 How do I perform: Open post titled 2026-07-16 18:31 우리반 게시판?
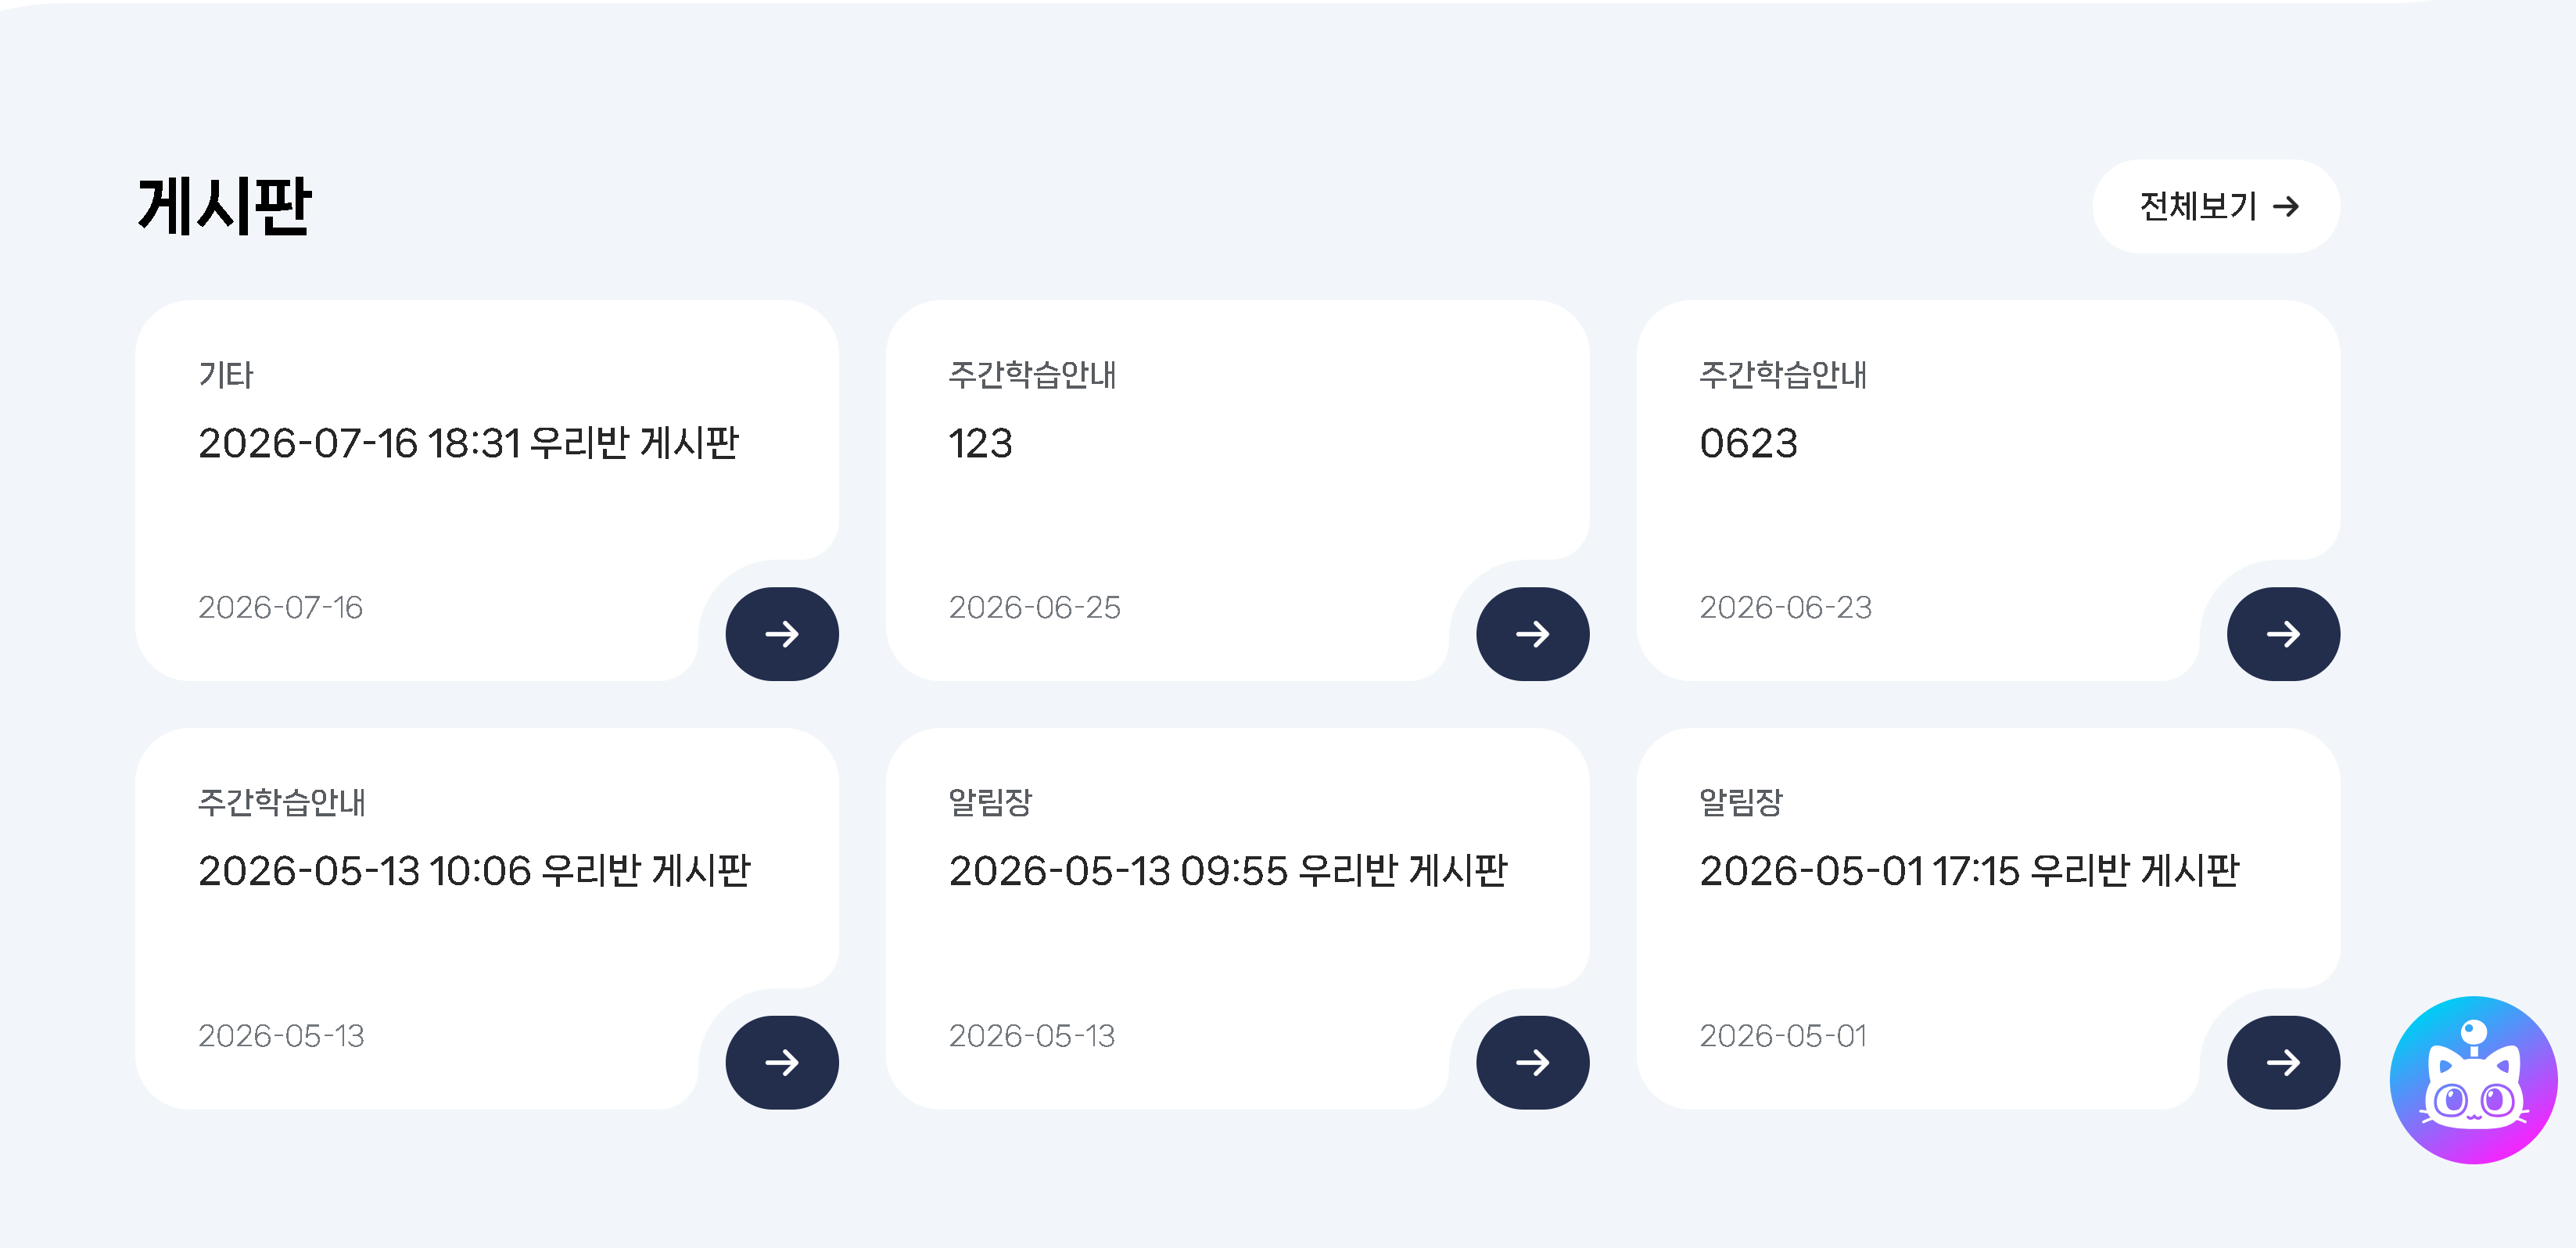[x=468, y=443]
